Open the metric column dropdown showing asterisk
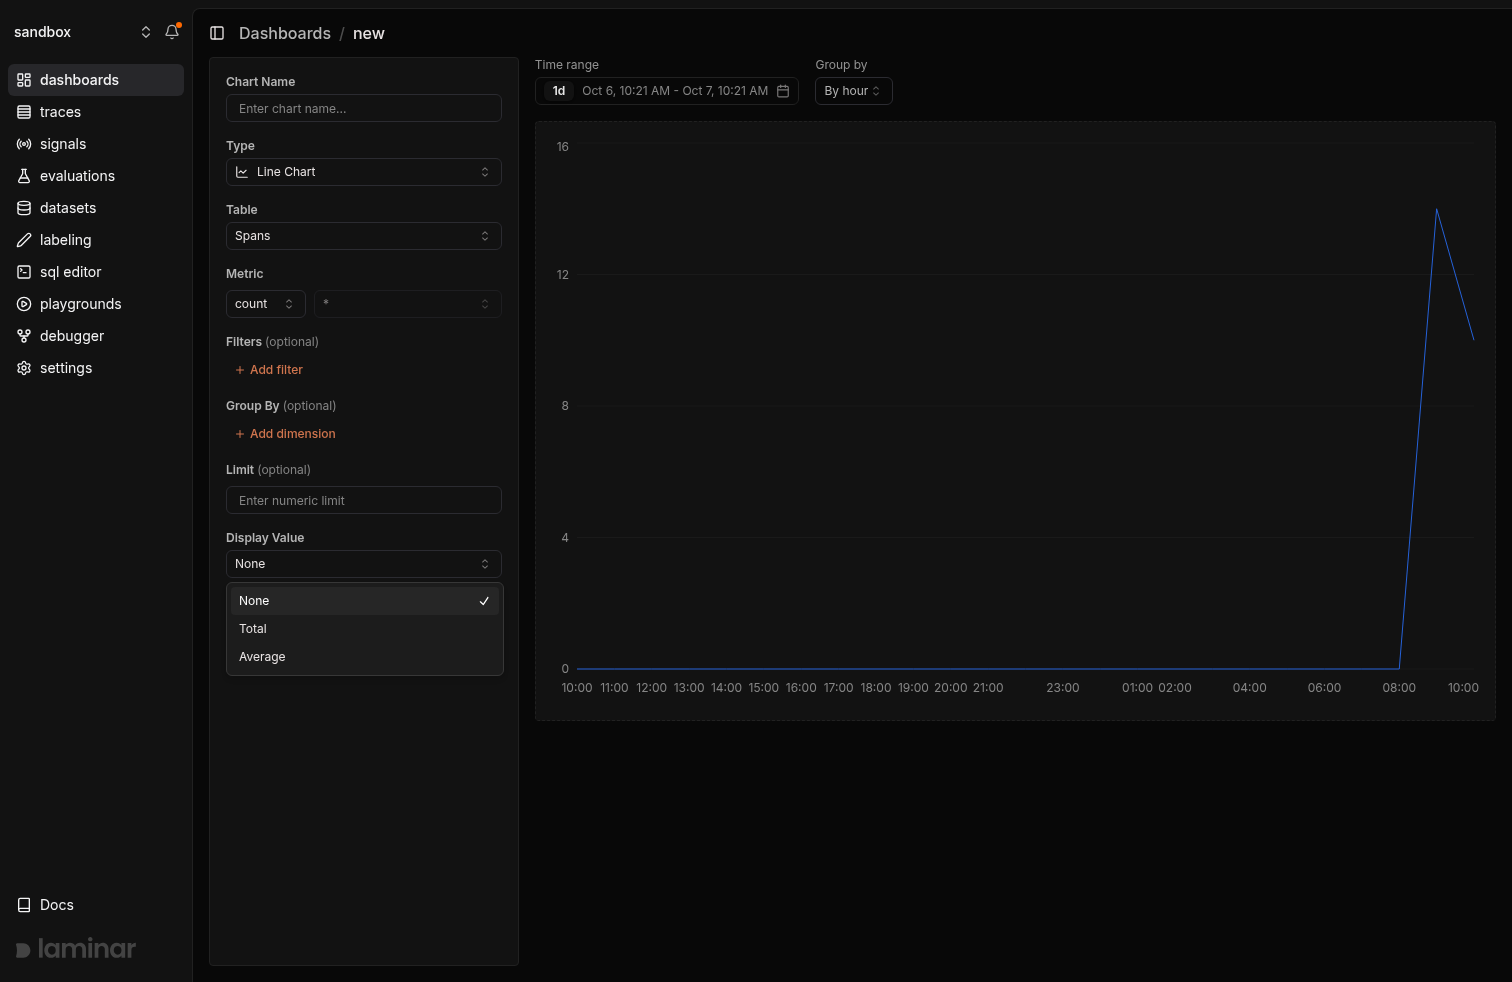The width and height of the screenshot is (1512, 982). (408, 304)
